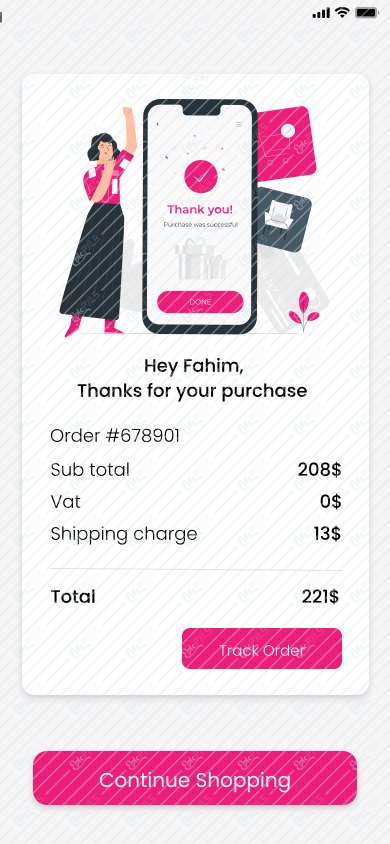Screen dimensions: 390x844
Task: Click the Shipping charge 13$ amount
Action: [328, 534]
